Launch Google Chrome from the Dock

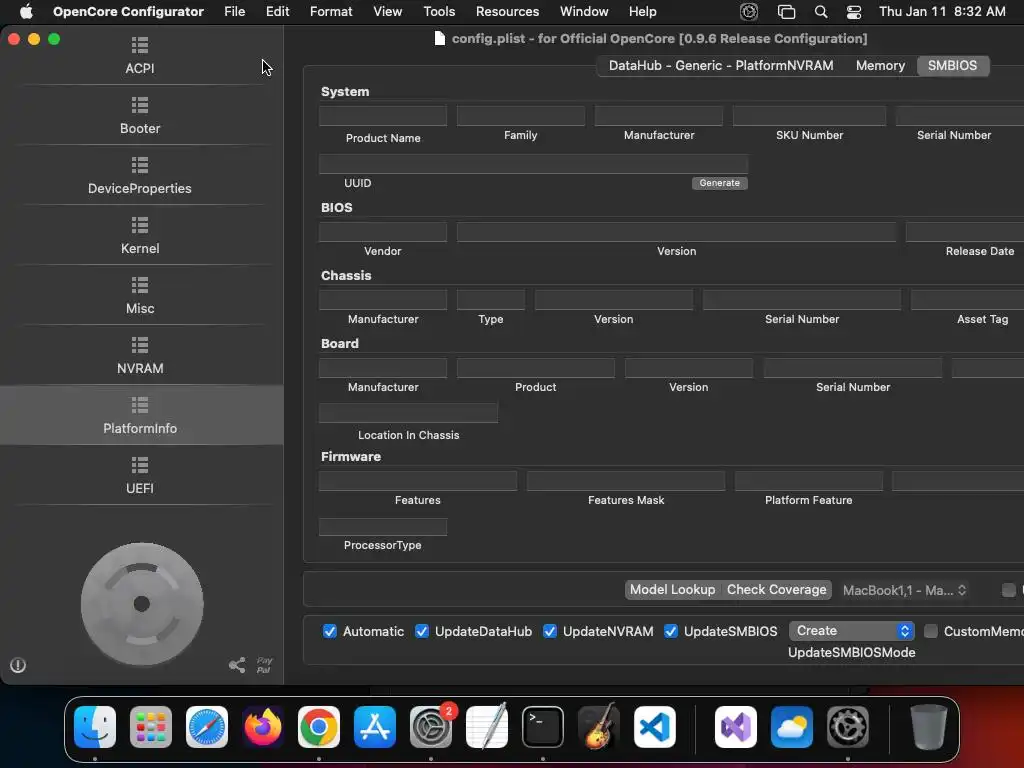click(319, 726)
